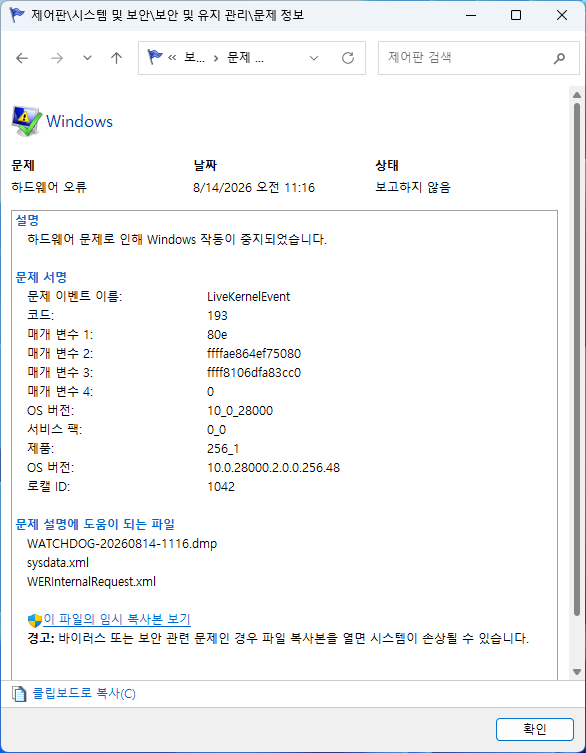The height and width of the screenshot is (753, 586).
Task: Click parameter value 80e
Action: tap(217, 335)
